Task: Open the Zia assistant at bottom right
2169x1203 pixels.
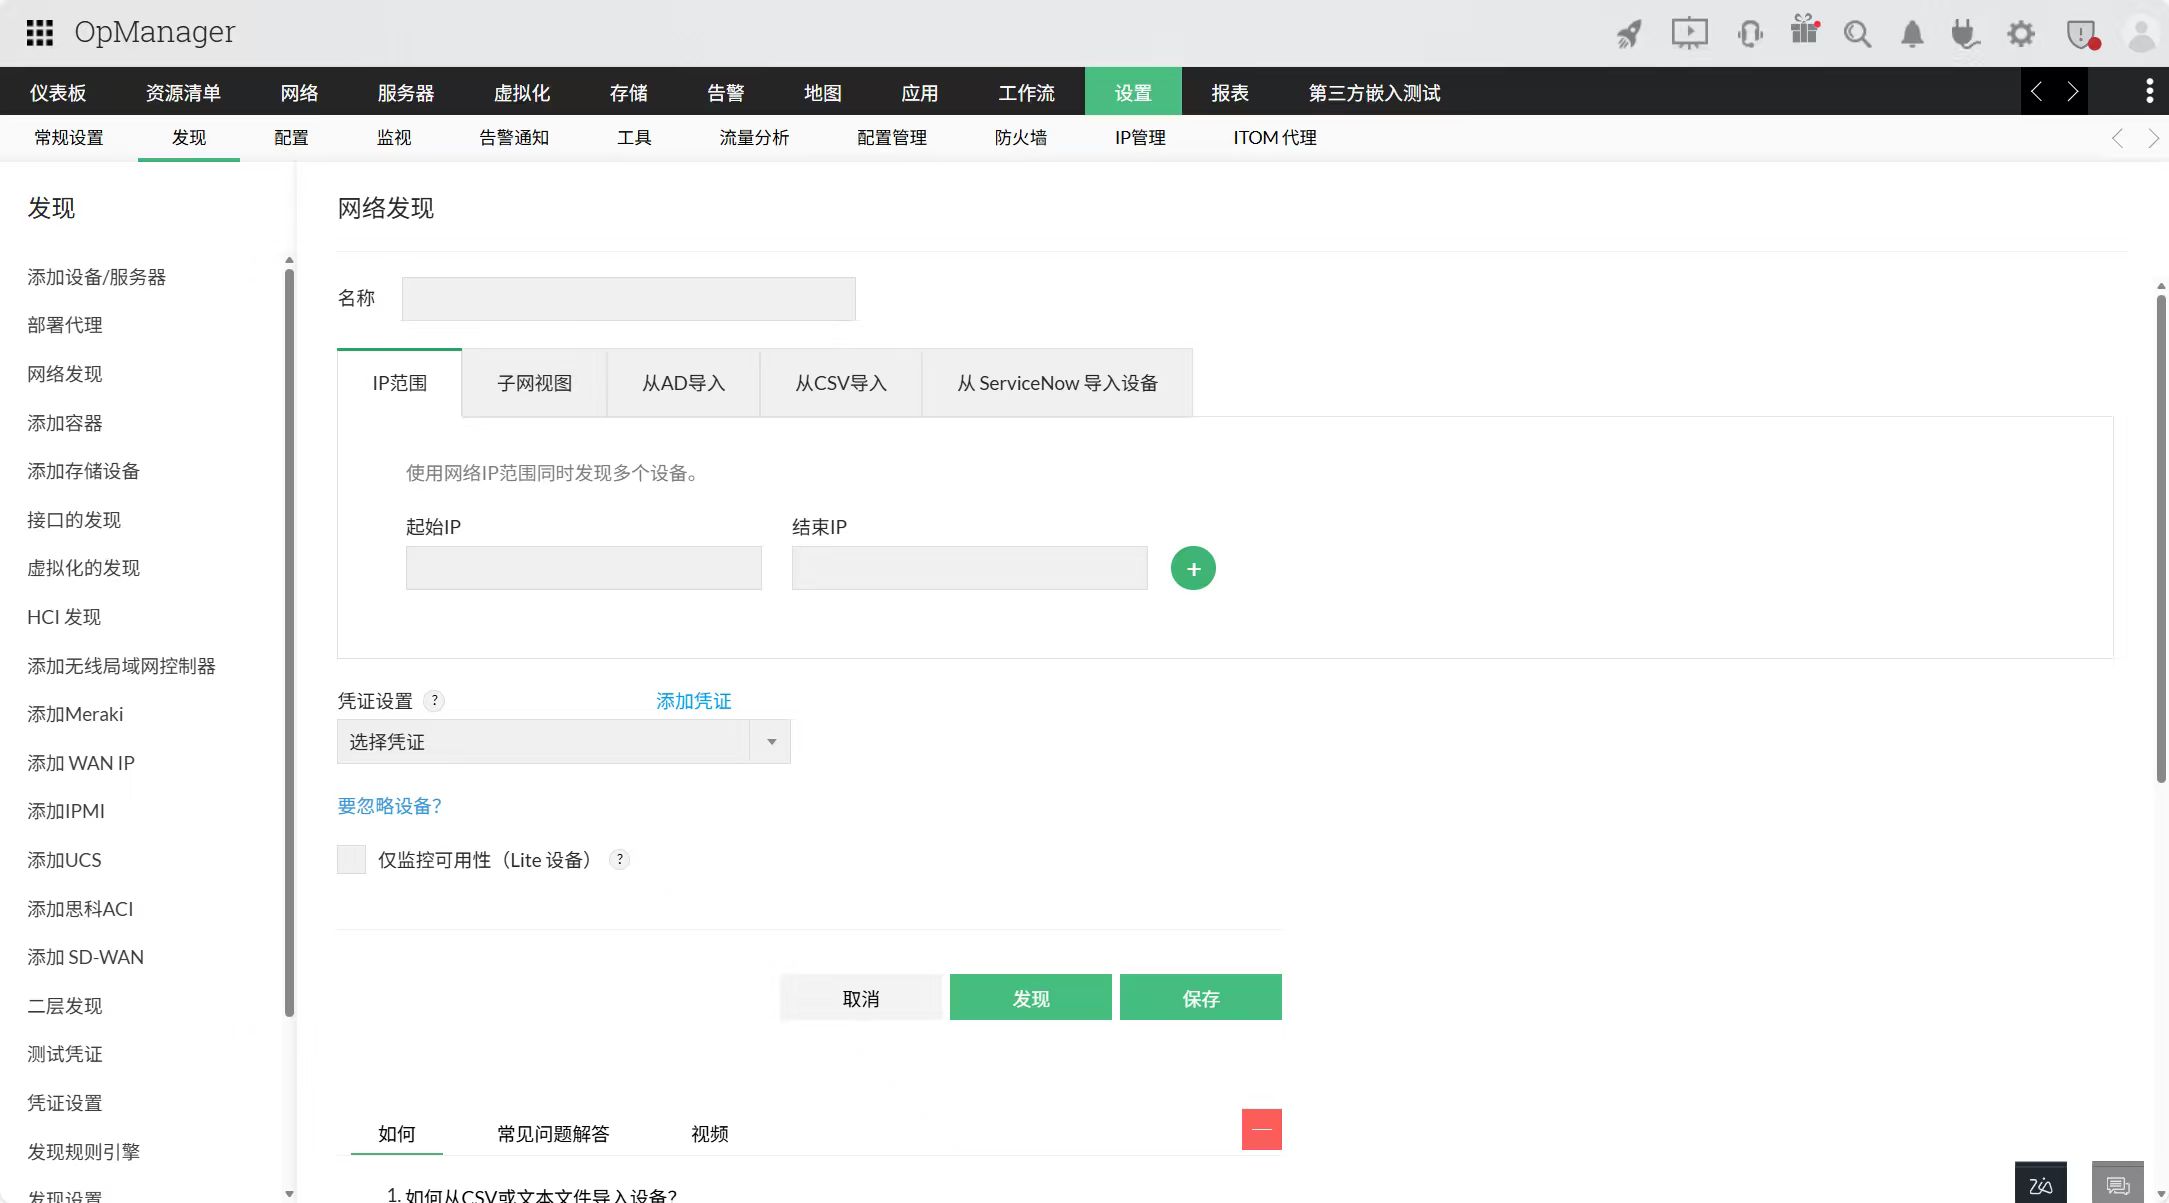Action: [x=2040, y=1183]
